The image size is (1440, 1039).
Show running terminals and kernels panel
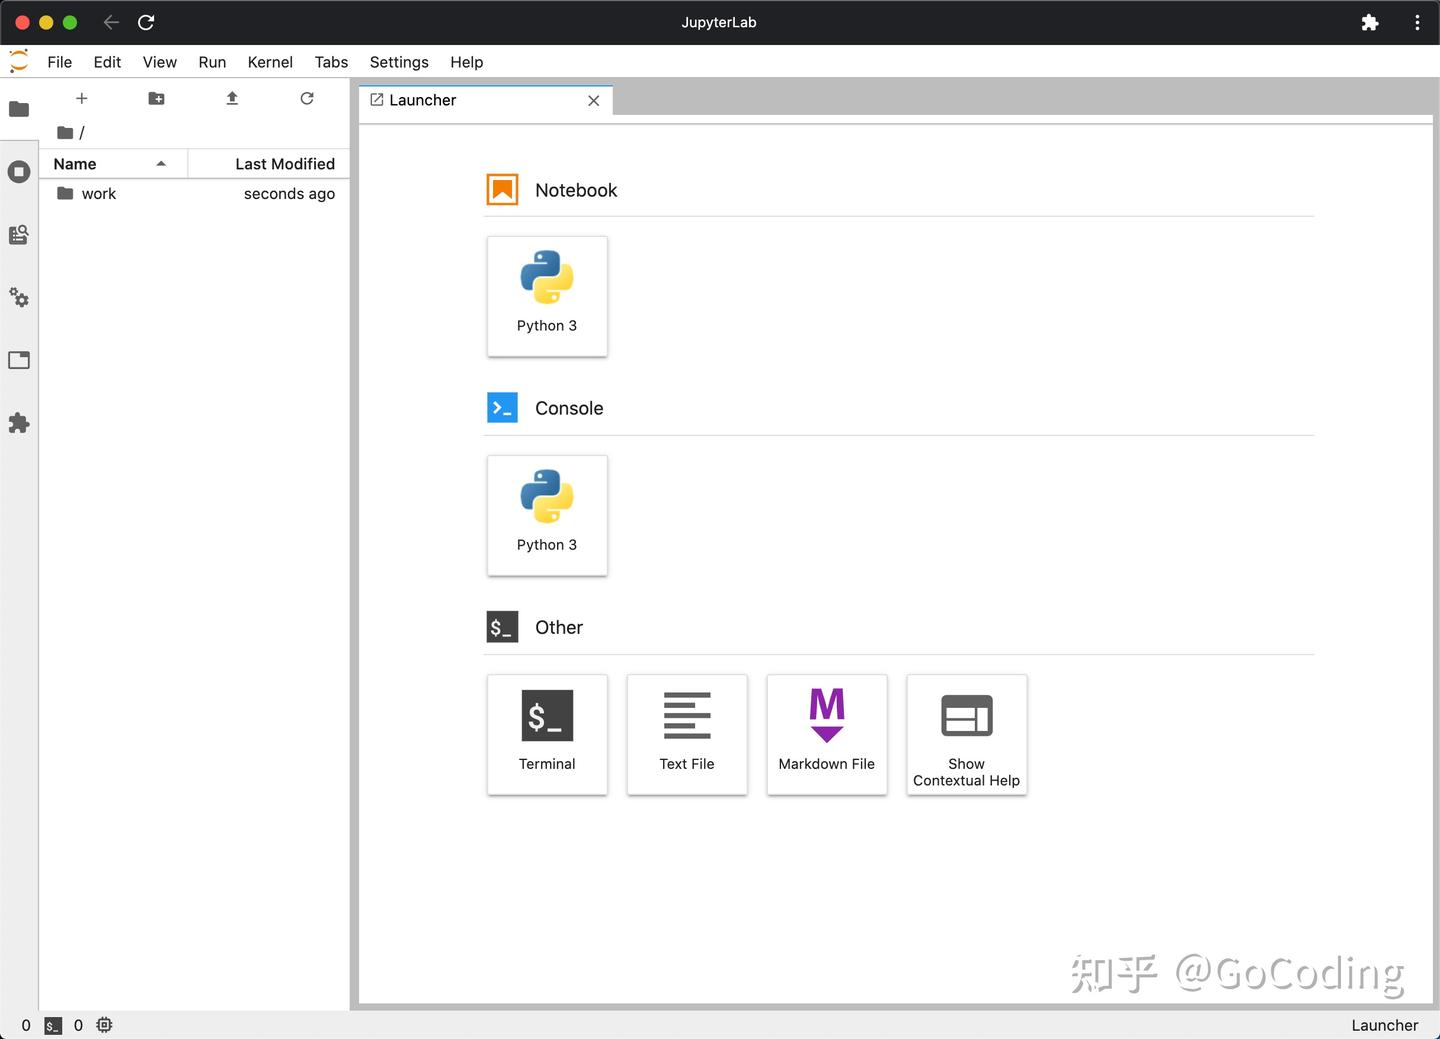pyautogui.click(x=19, y=171)
